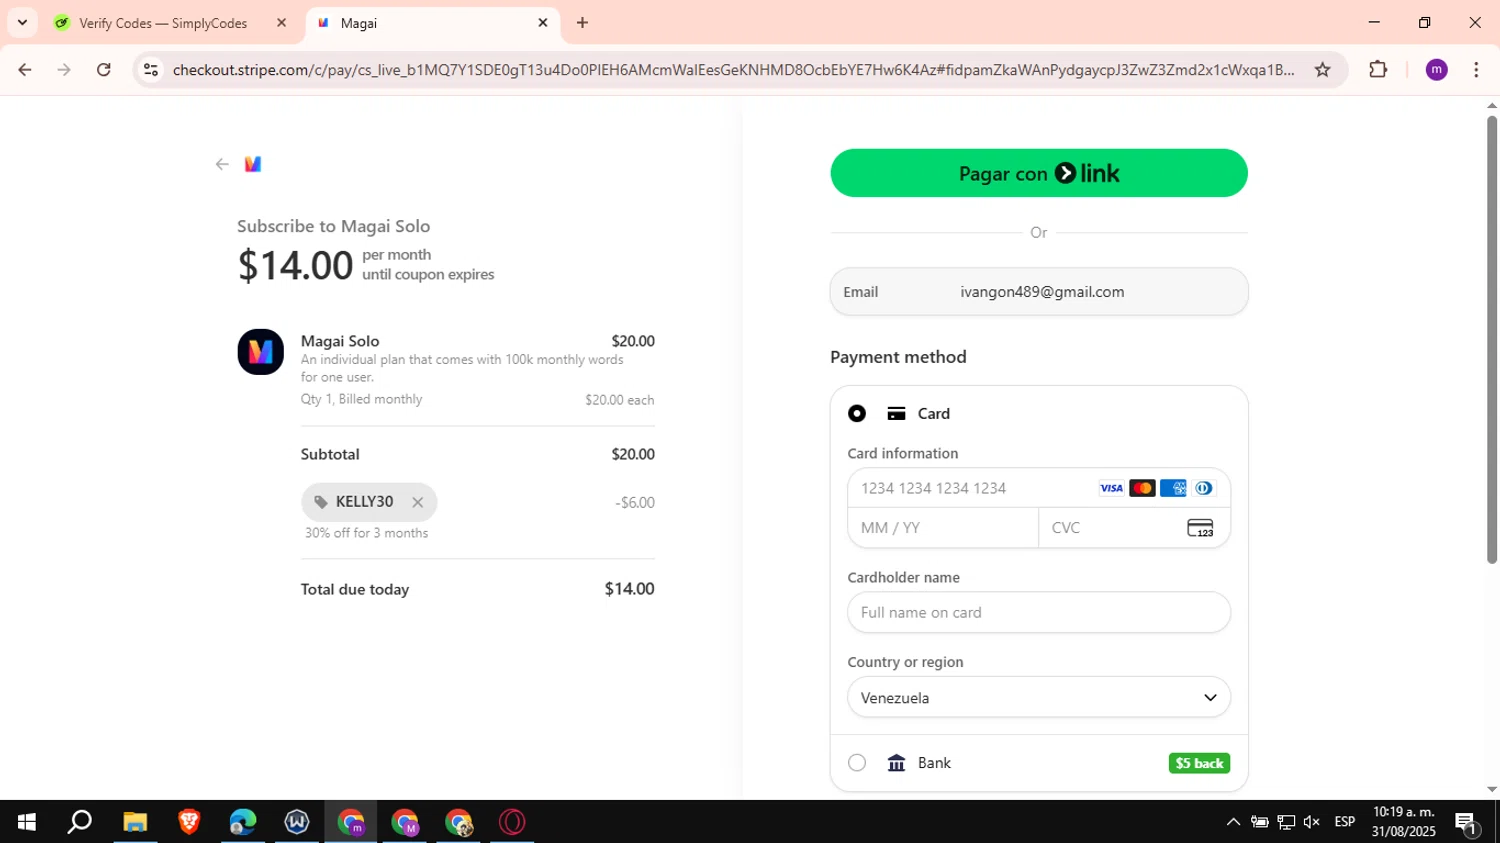Click the Magai Solo product icon
Image resolution: width=1500 pixels, height=843 pixels.
click(260, 352)
